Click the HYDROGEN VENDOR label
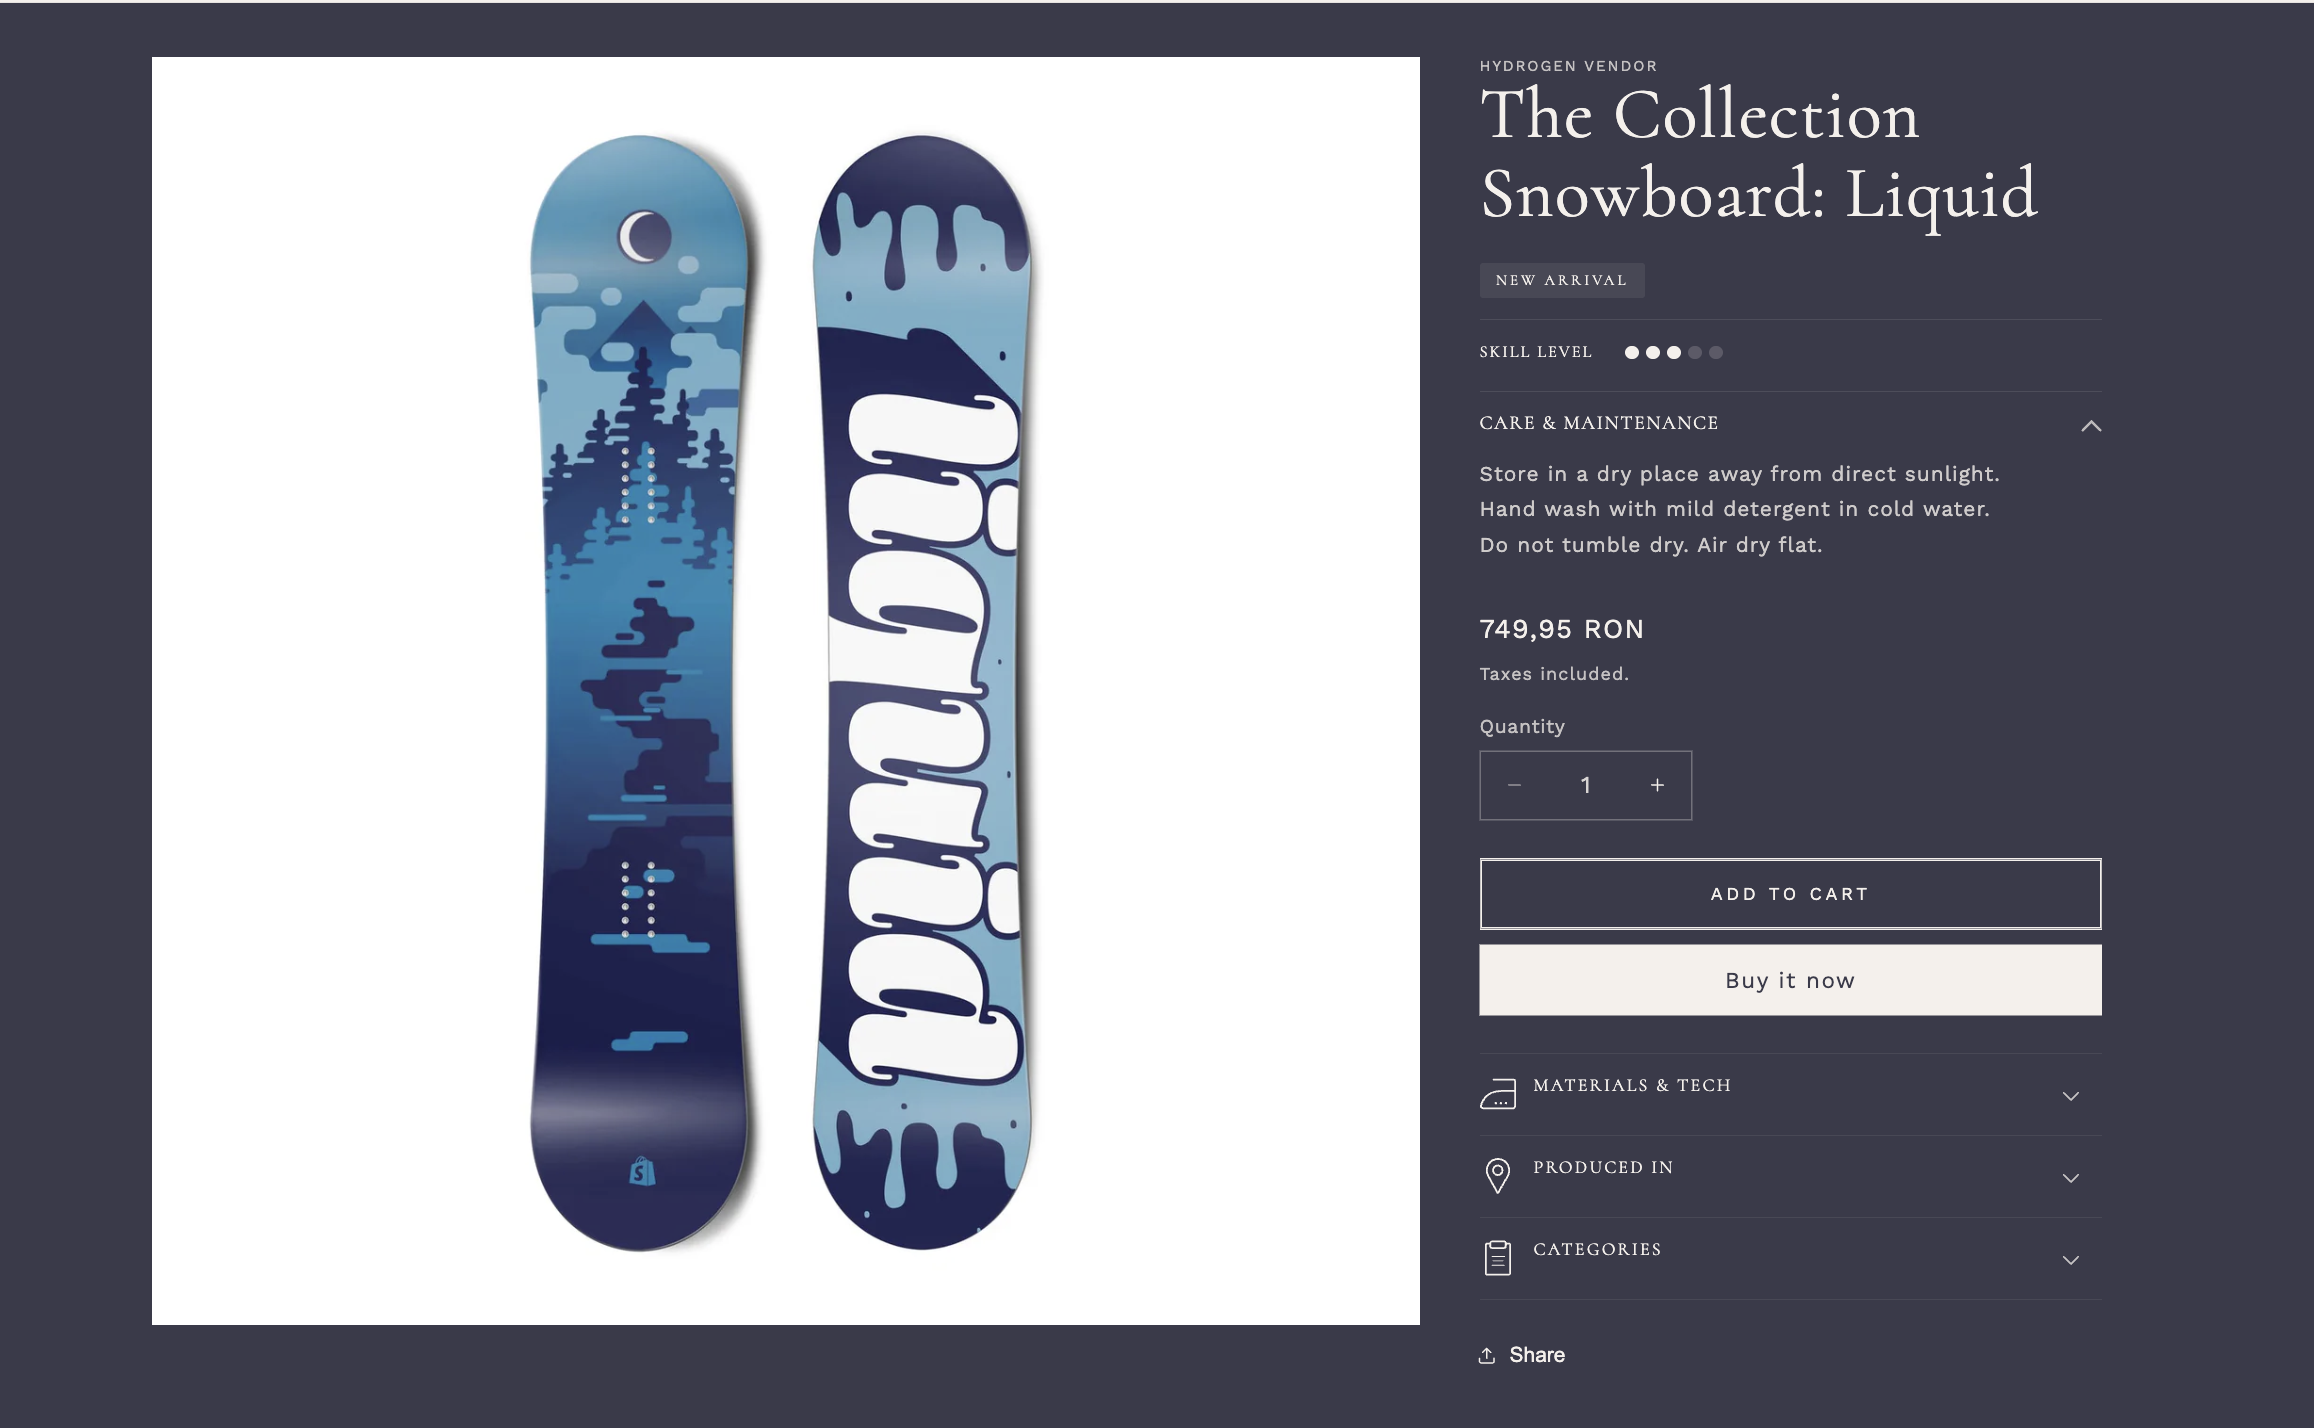Screen dimensions: 2314x1428 [x=1567, y=66]
